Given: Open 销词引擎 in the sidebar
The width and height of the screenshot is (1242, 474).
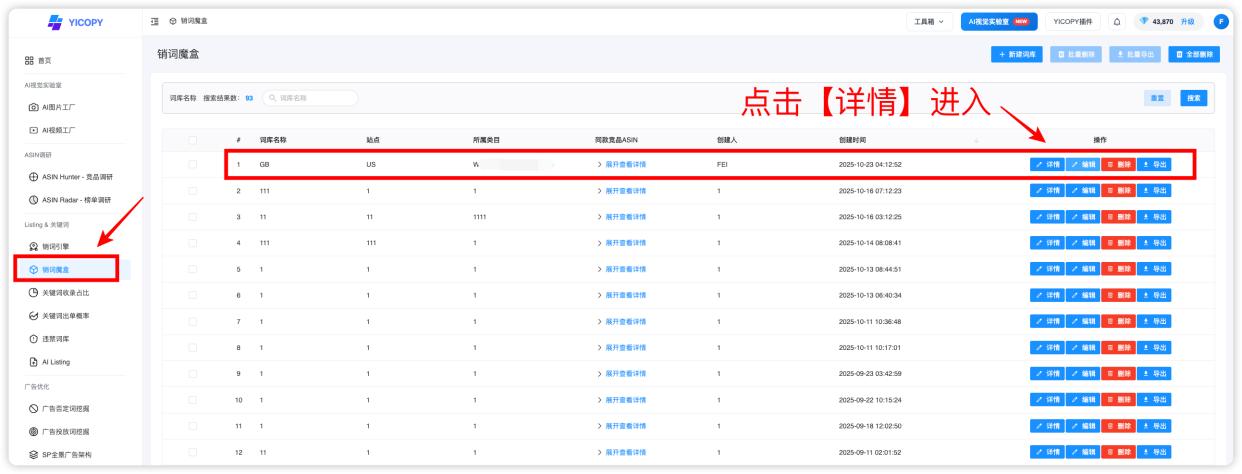Looking at the screenshot, I should (x=49, y=246).
